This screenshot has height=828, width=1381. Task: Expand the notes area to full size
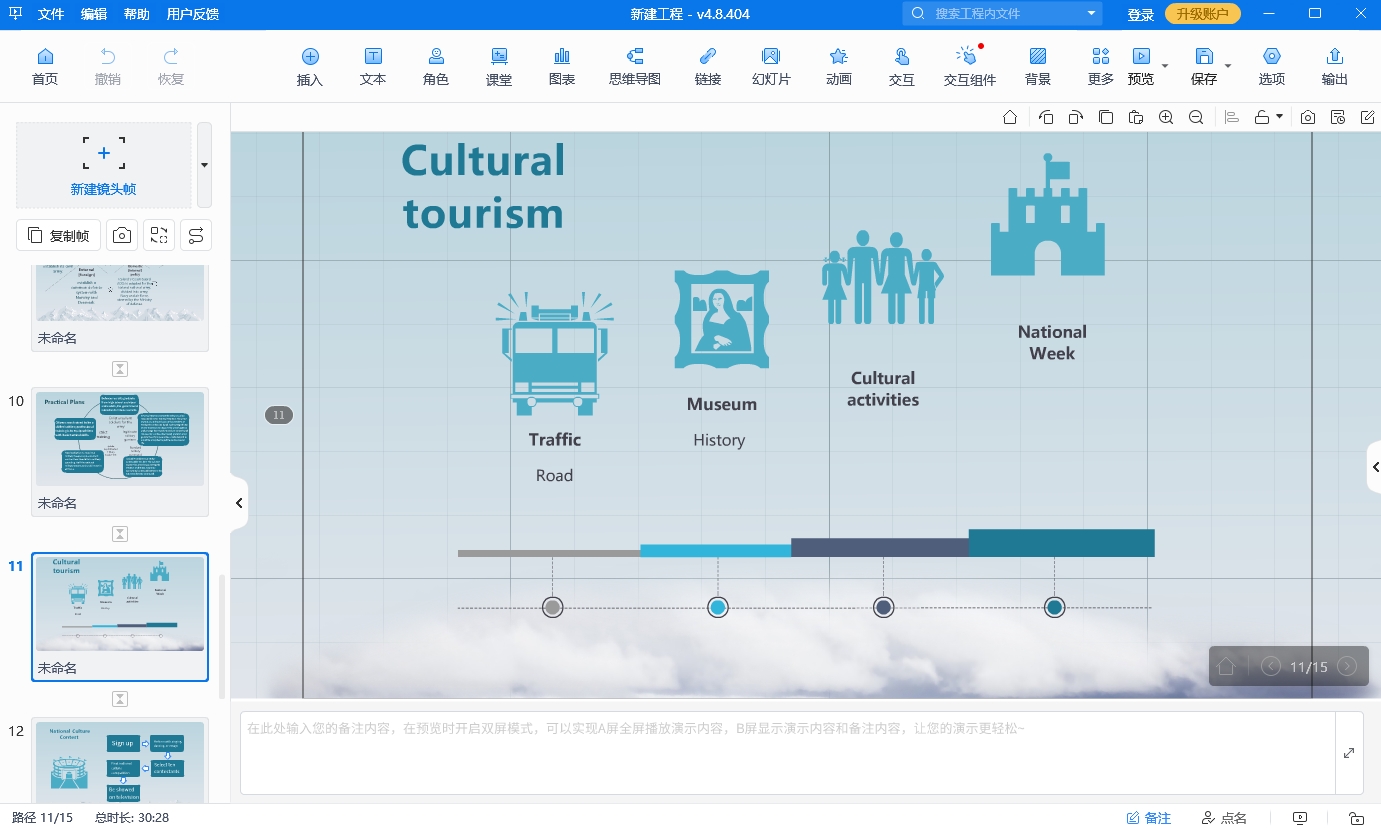click(x=1349, y=753)
